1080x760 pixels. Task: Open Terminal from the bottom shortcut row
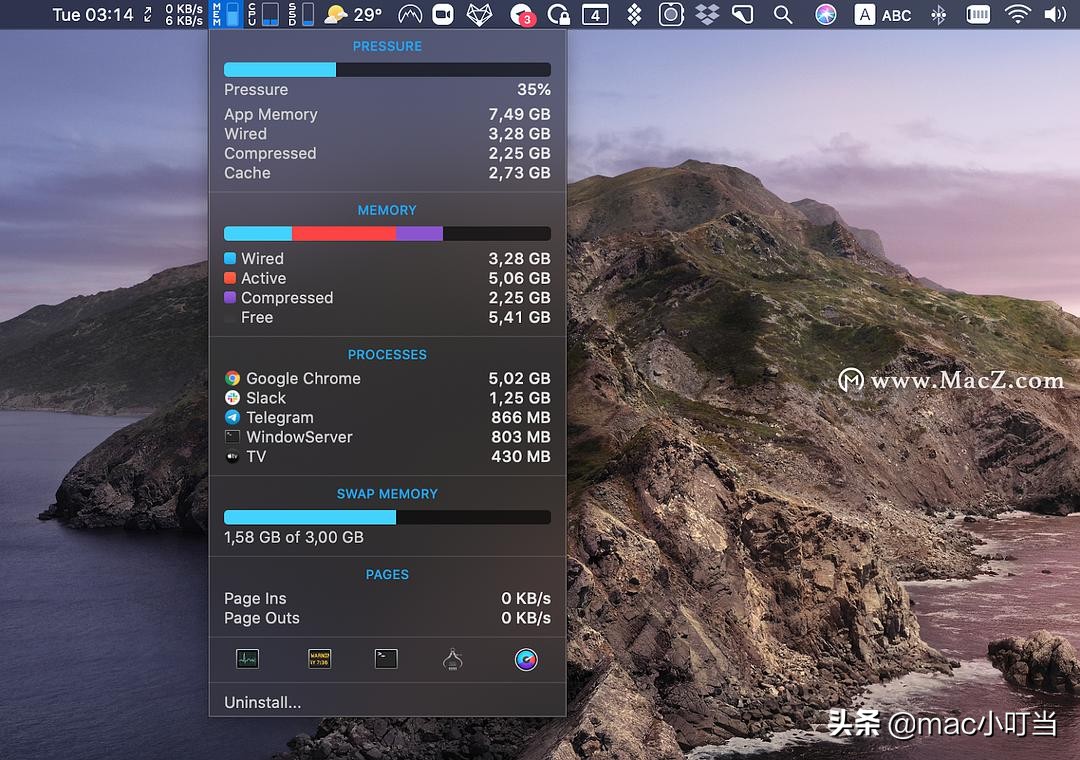click(x=386, y=658)
